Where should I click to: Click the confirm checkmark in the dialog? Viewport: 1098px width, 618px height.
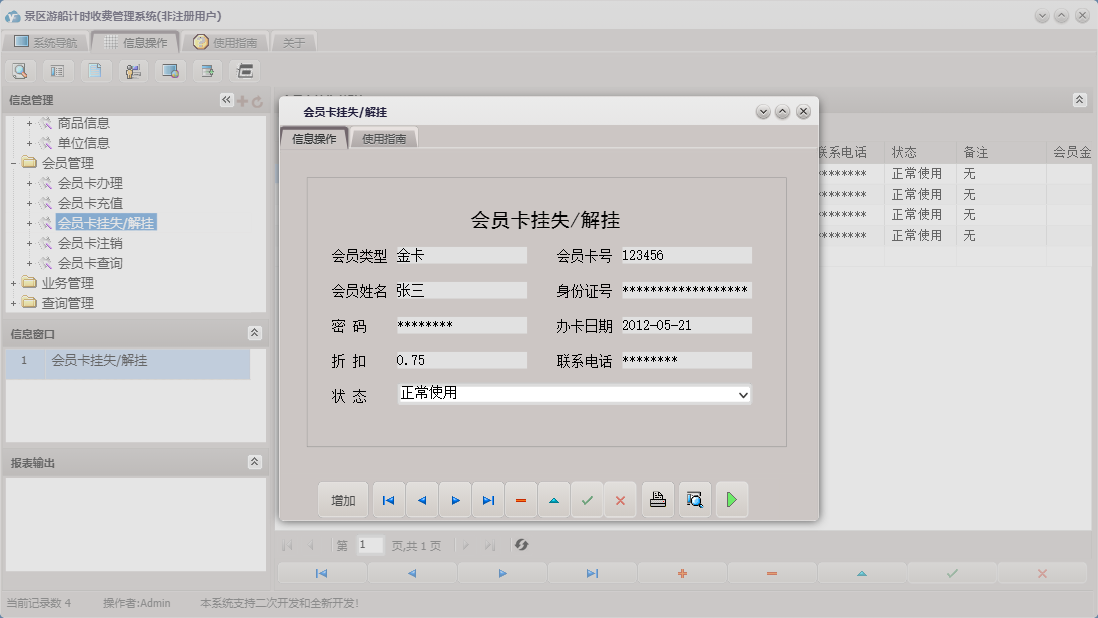tap(588, 499)
